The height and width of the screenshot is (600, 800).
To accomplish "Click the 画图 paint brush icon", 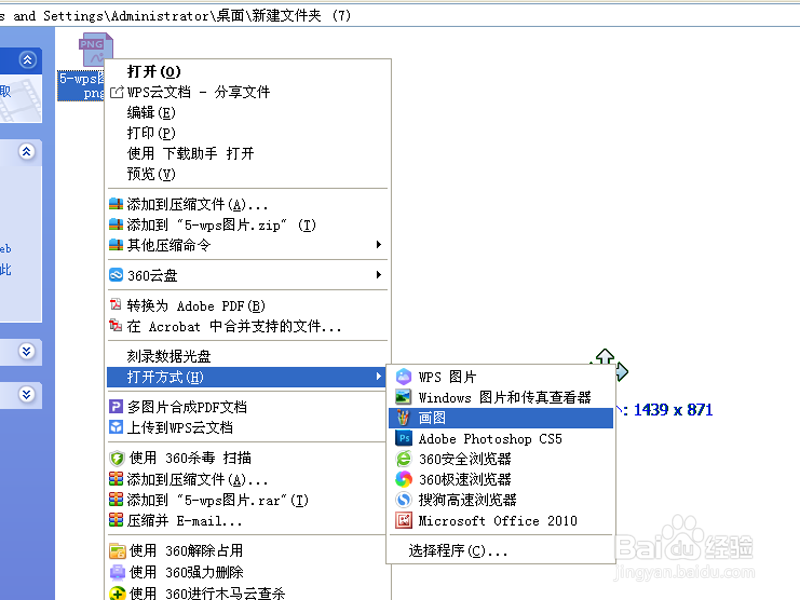I will tap(403, 418).
